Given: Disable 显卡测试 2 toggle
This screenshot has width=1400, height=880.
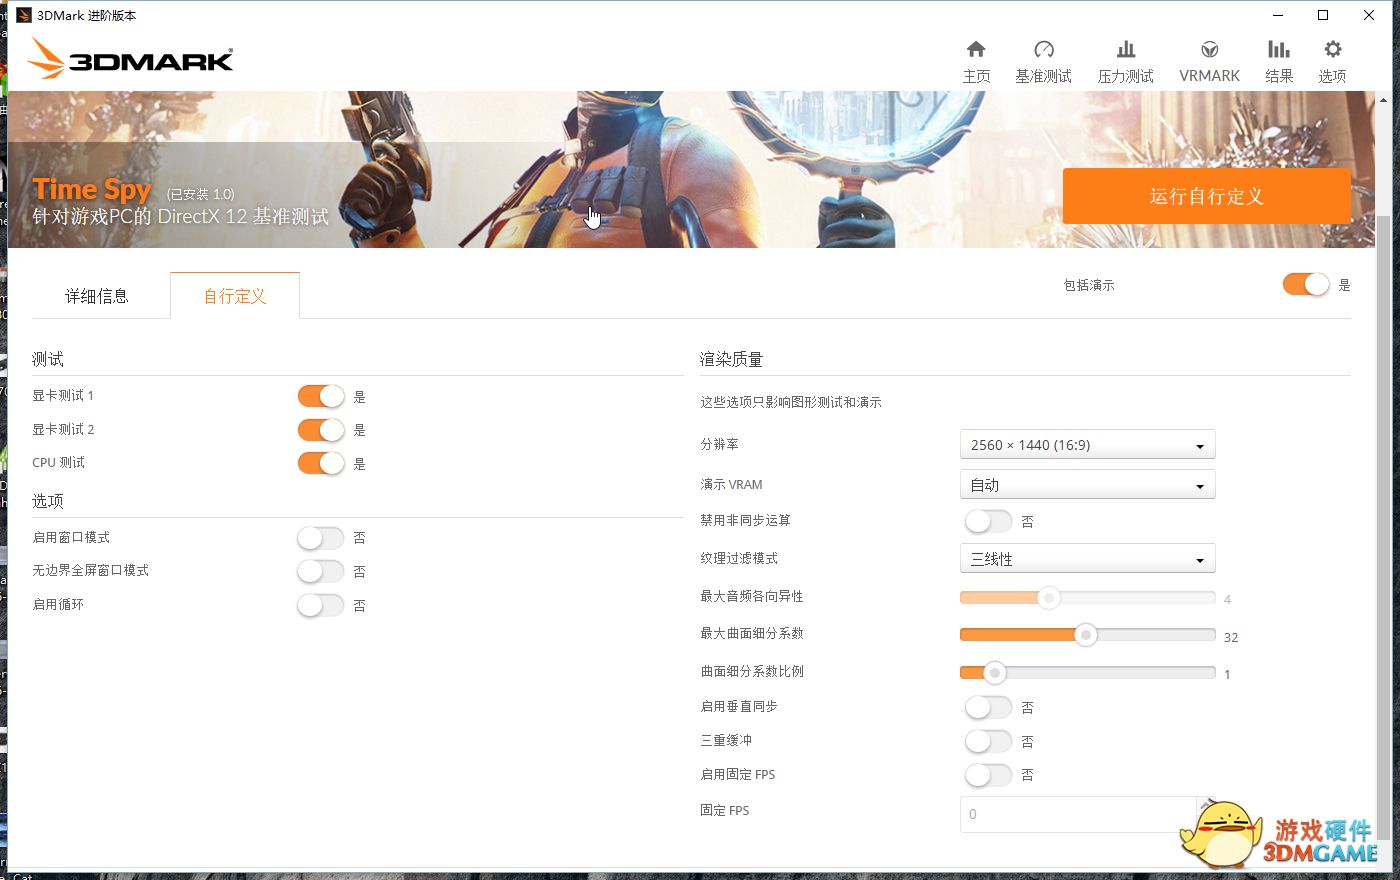Looking at the screenshot, I should click(x=321, y=430).
